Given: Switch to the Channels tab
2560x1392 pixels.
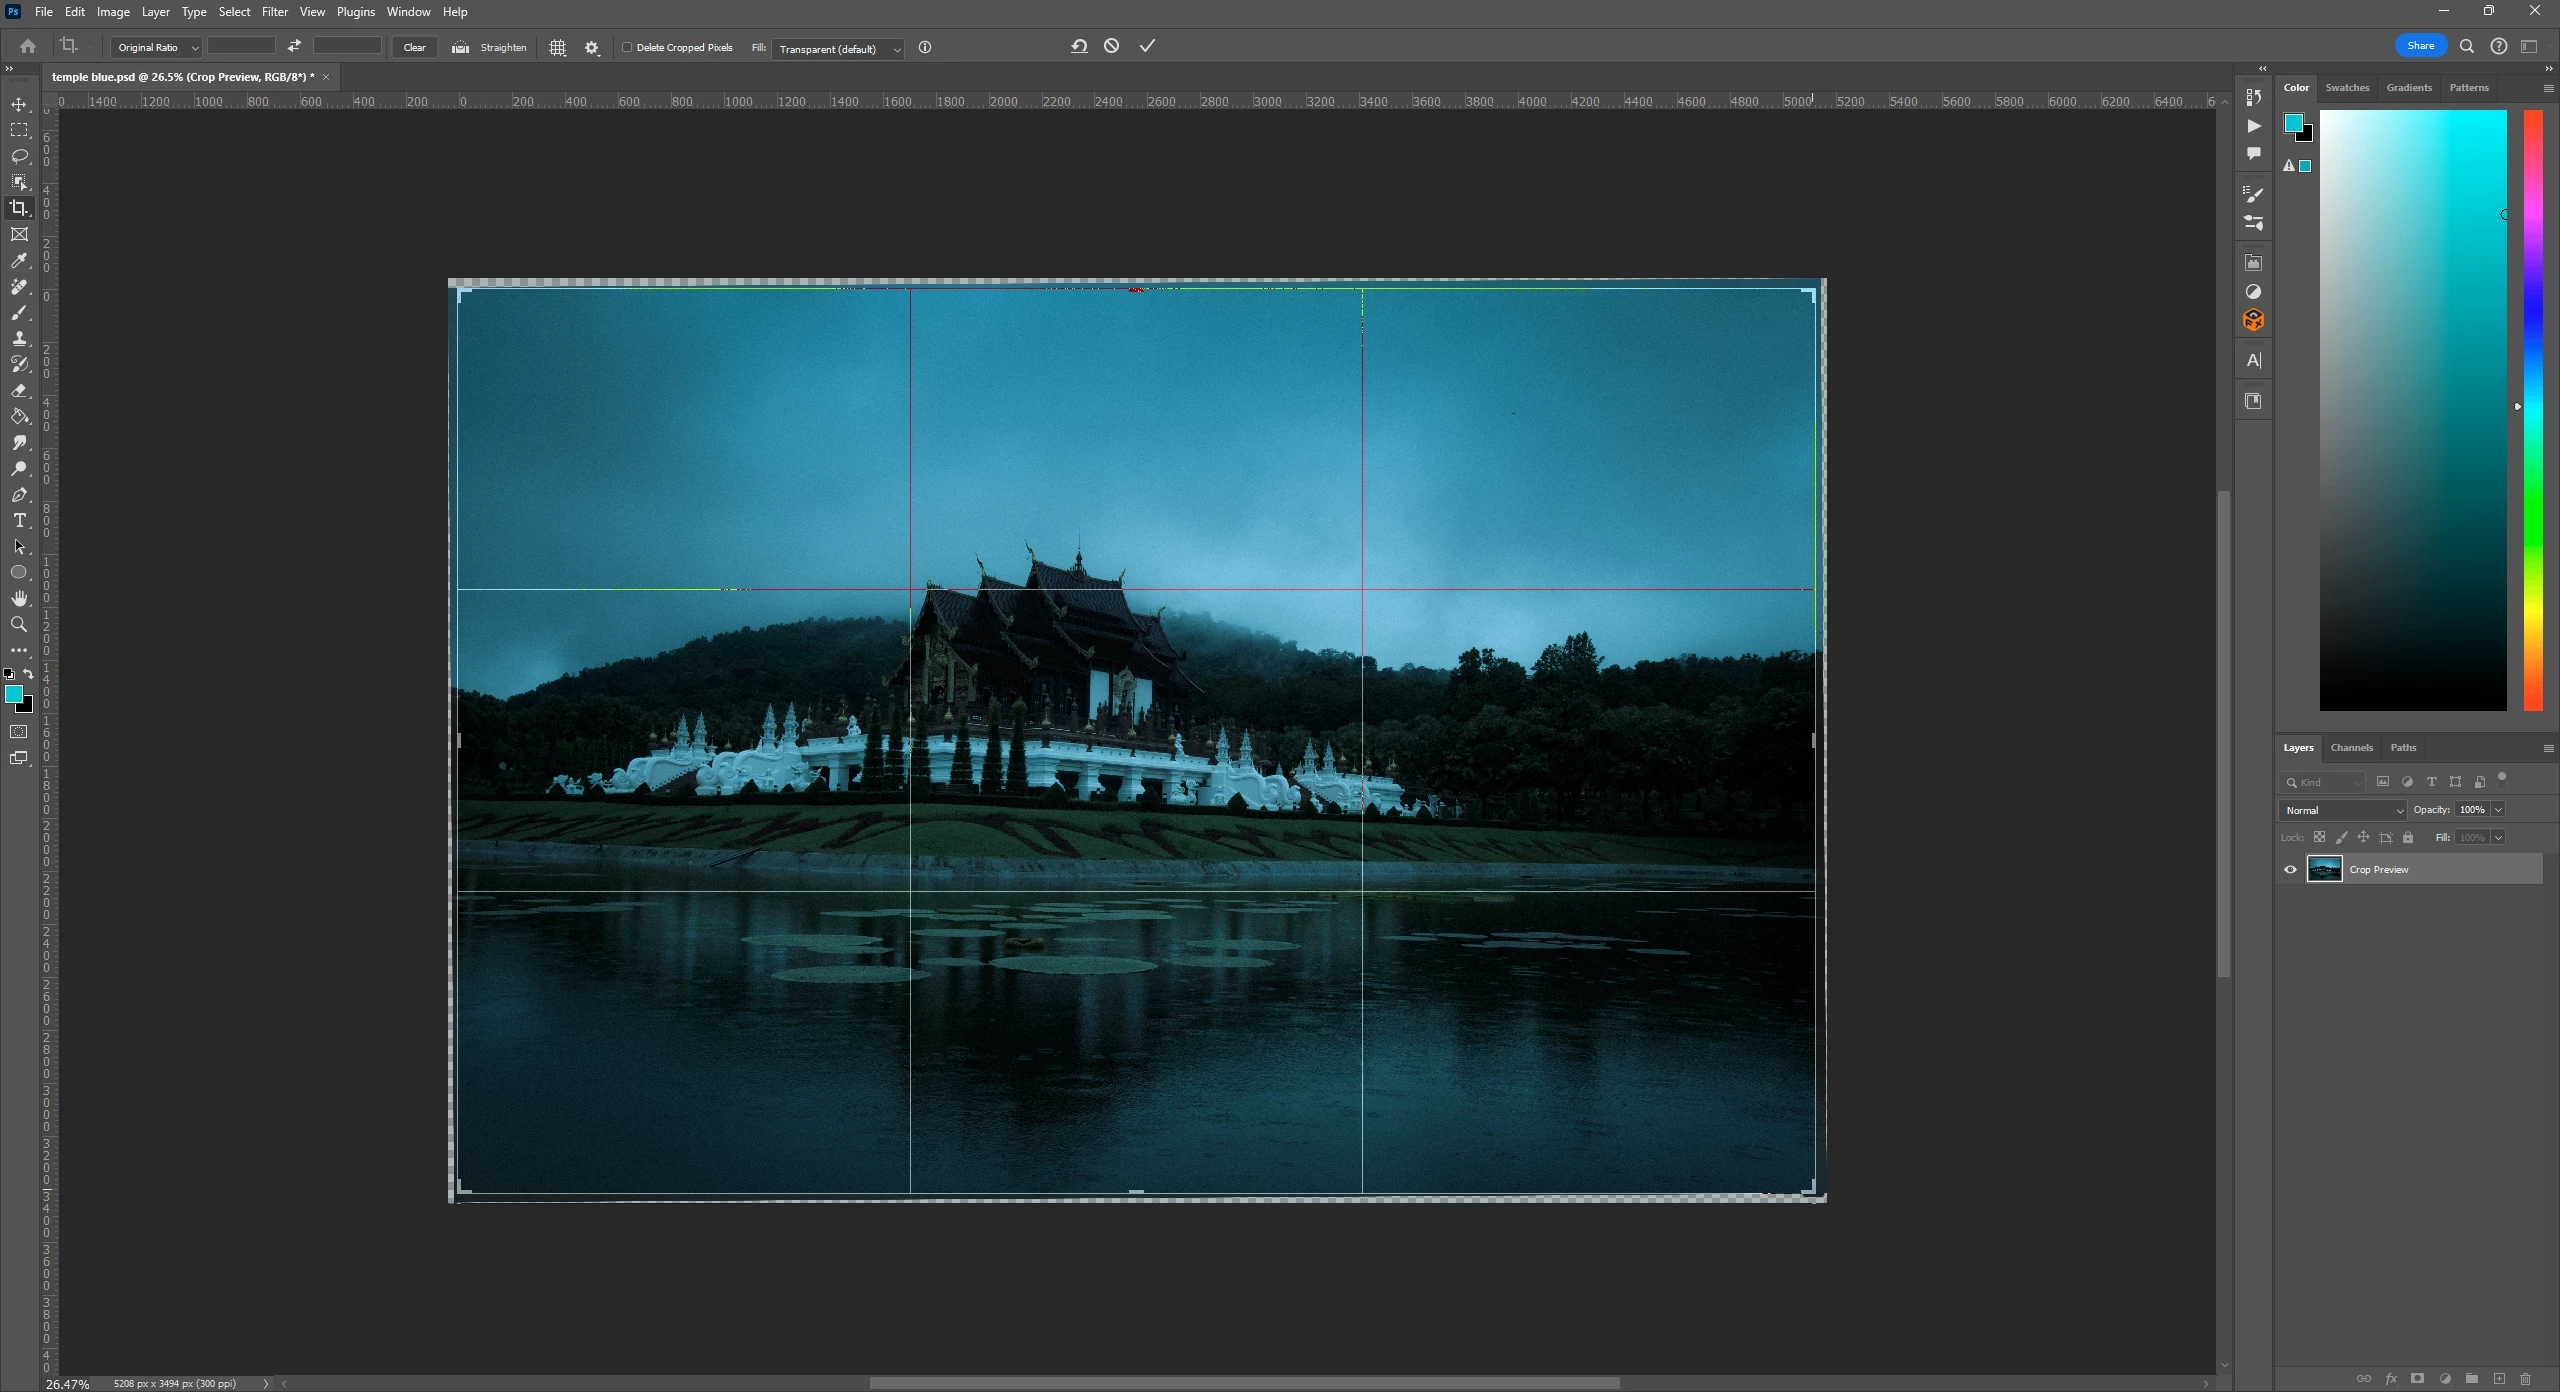Looking at the screenshot, I should 2351,748.
